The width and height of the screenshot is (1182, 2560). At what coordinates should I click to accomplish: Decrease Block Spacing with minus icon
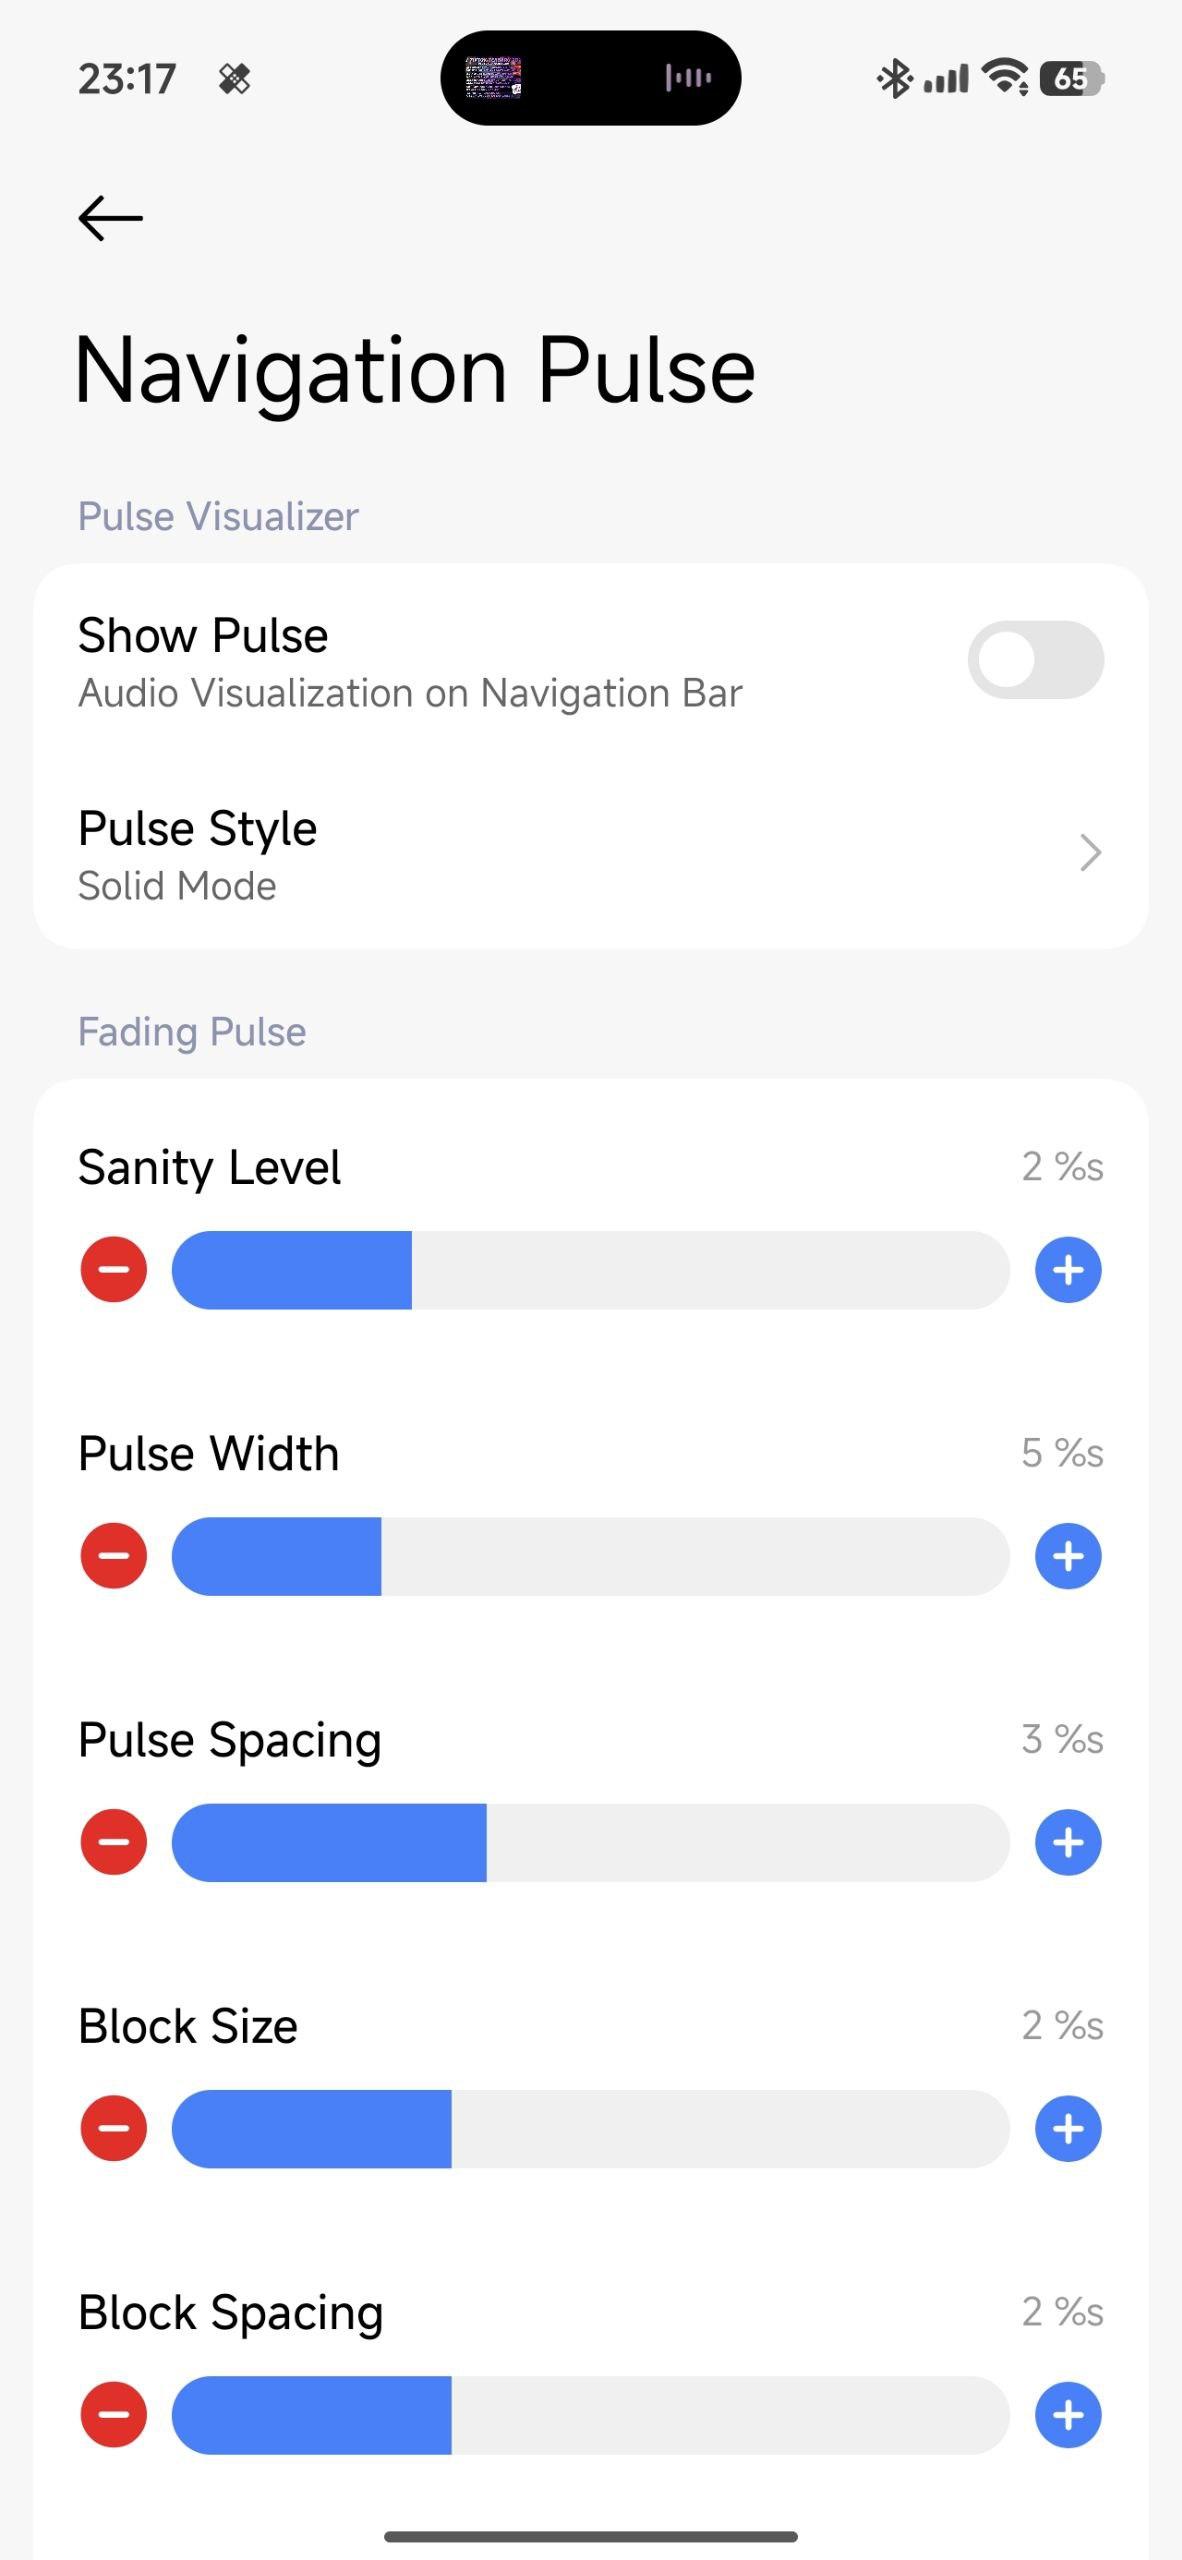(x=114, y=2415)
